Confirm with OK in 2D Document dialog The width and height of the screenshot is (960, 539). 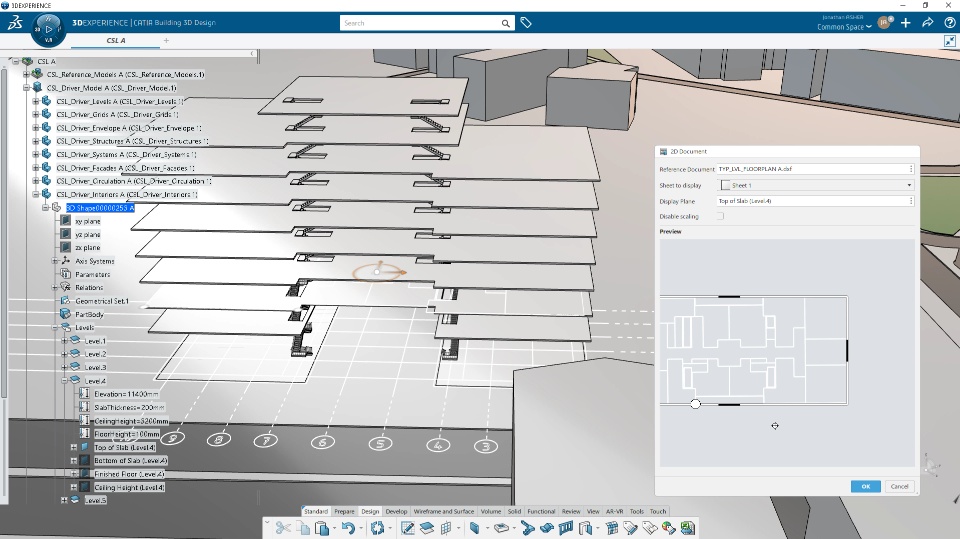click(865, 486)
